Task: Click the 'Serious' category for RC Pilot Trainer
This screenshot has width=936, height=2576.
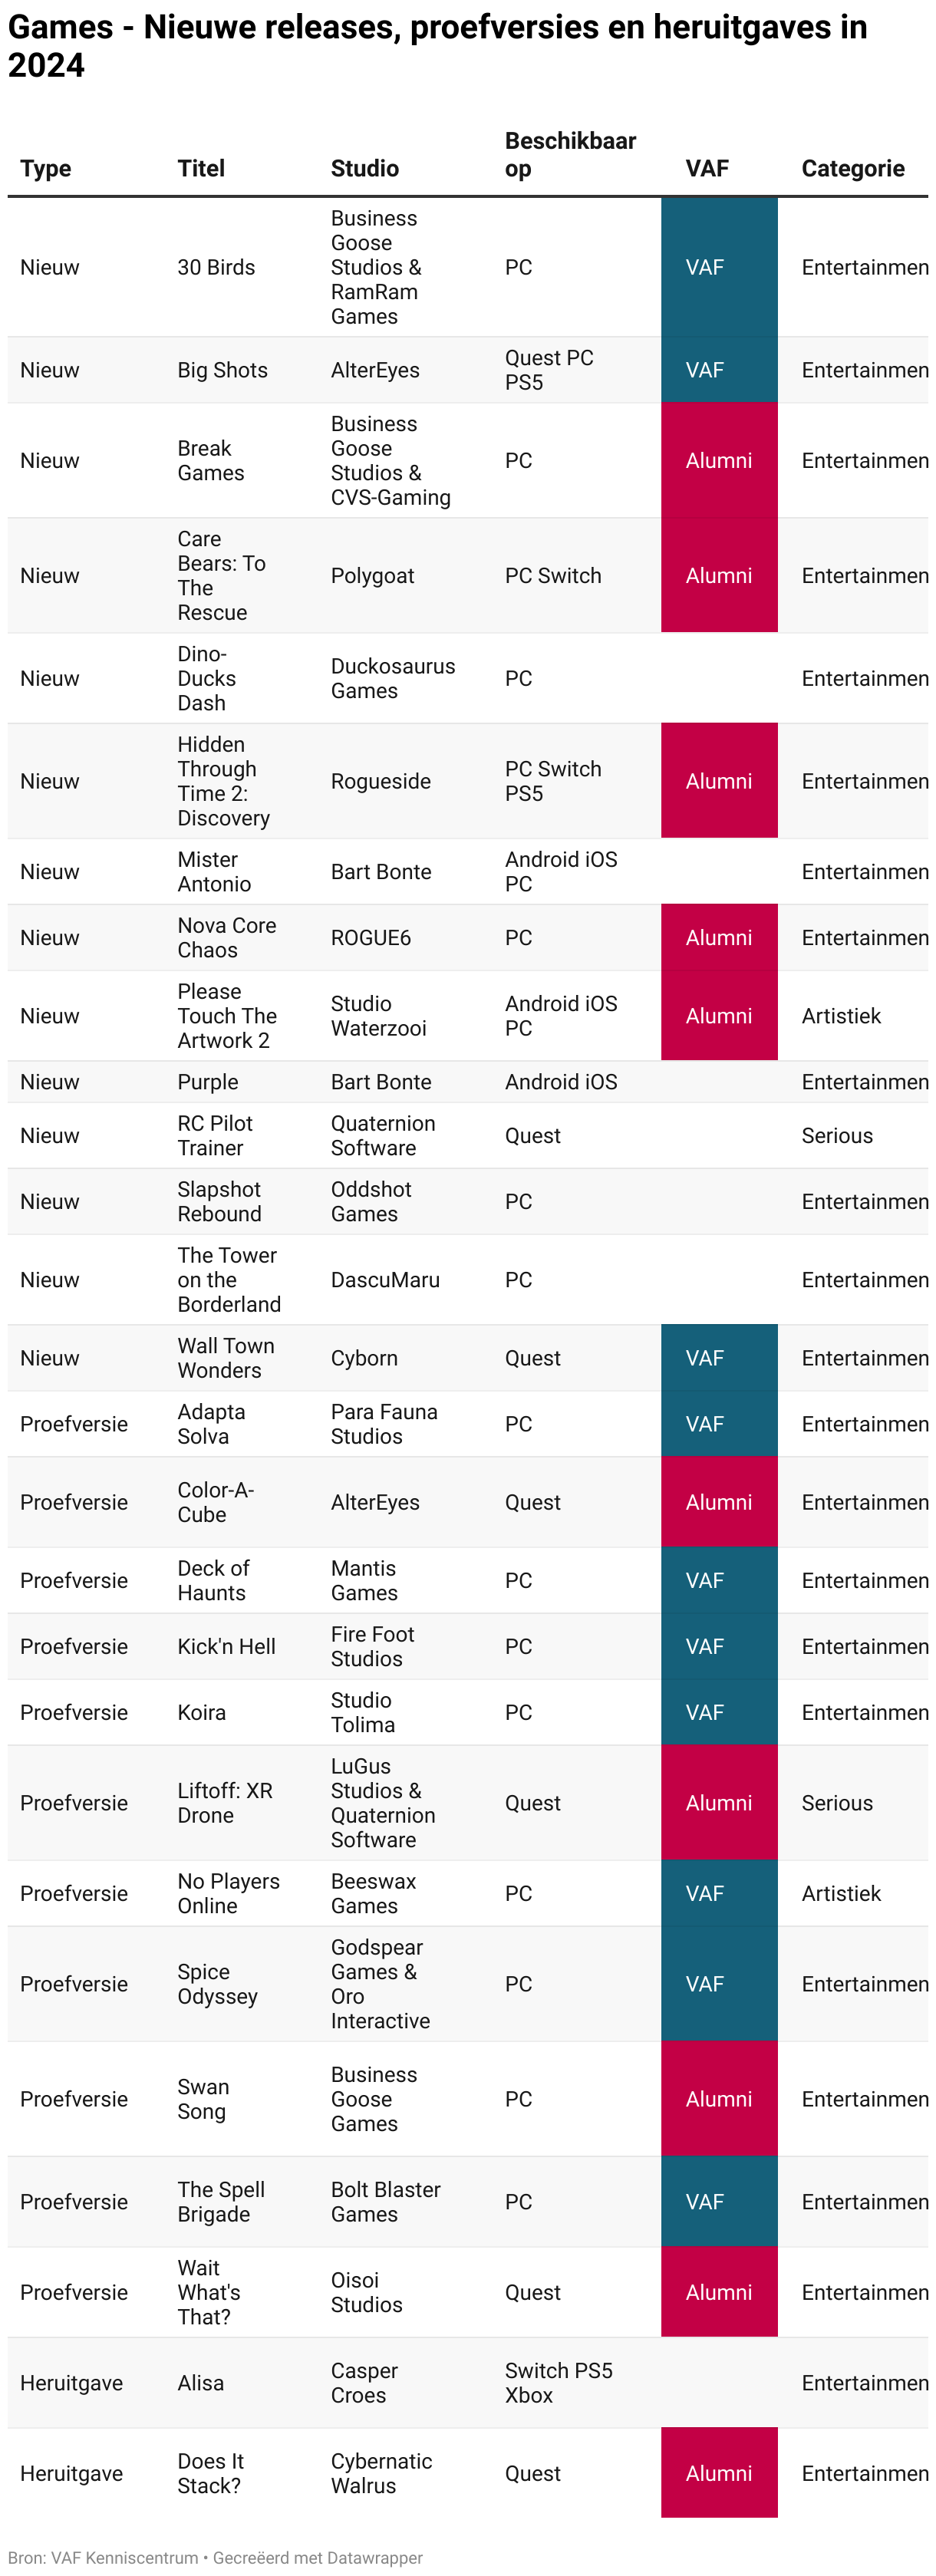Action: tap(837, 1135)
